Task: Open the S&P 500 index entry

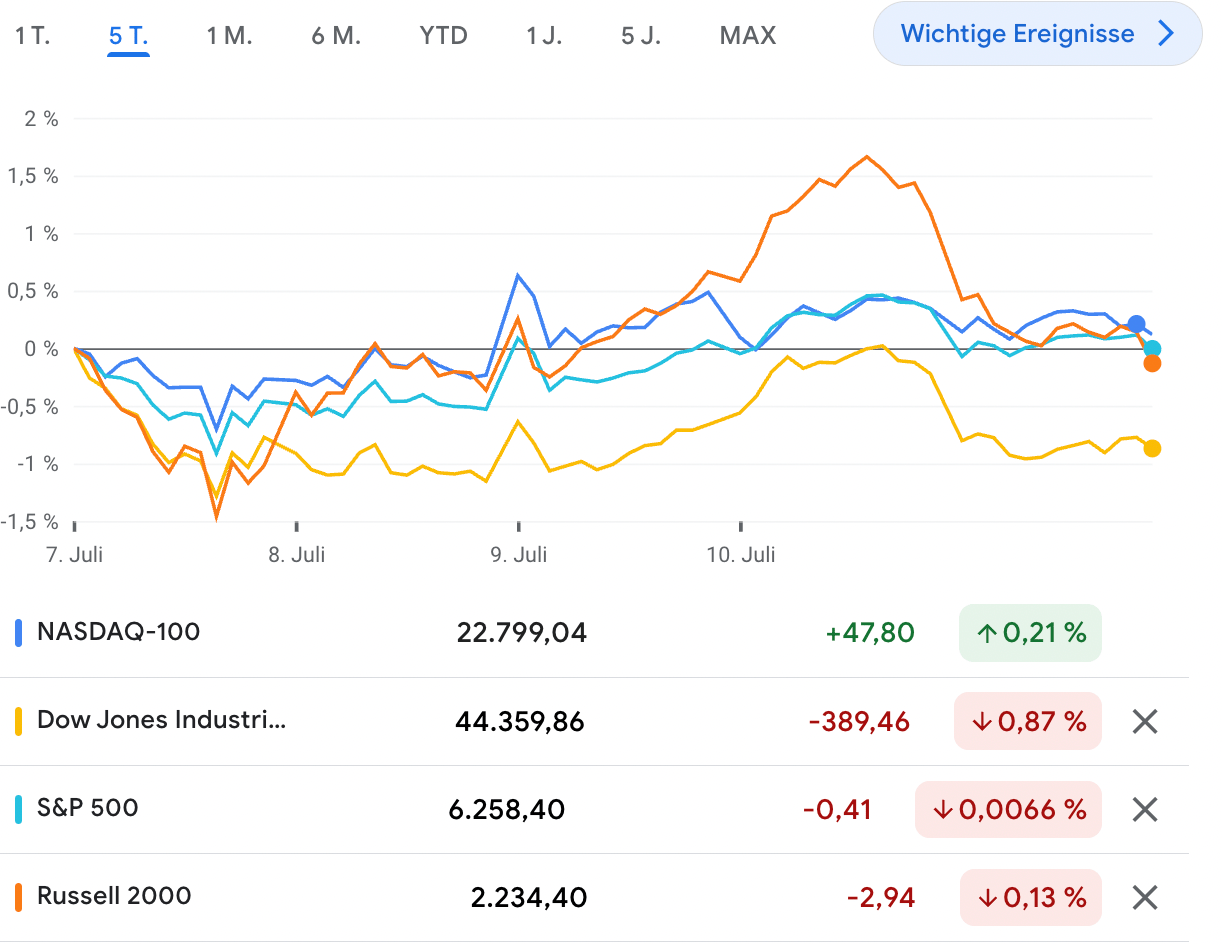Action: click(x=88, y=808)
